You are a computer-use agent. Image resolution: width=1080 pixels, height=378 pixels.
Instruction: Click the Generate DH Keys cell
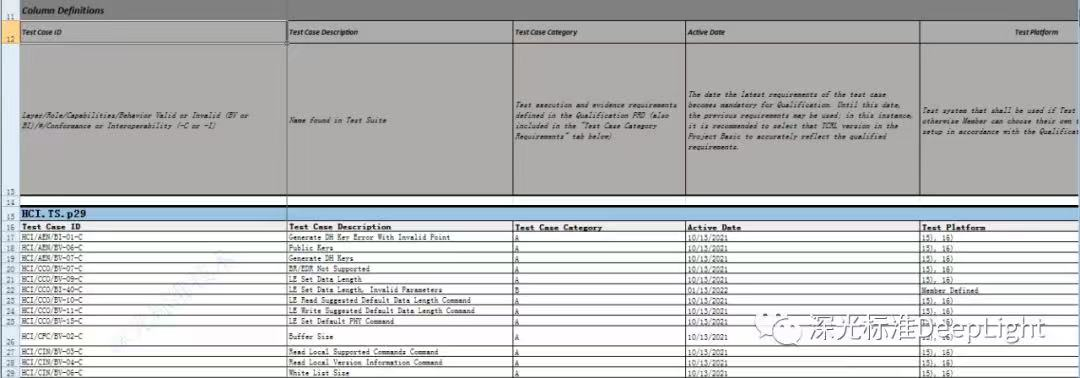pos(400,258)
